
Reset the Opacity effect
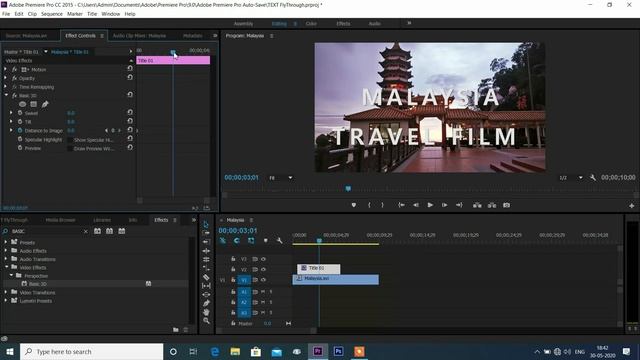(x=130, y=78)
